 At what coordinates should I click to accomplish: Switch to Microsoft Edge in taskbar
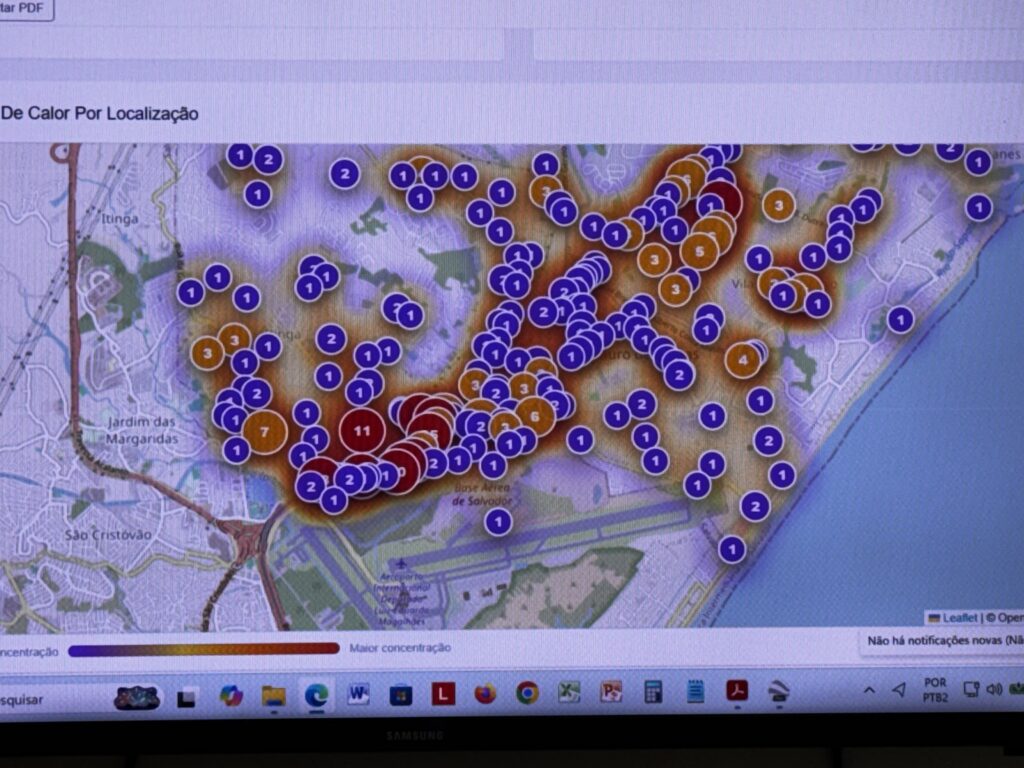(x=317, y=695)
